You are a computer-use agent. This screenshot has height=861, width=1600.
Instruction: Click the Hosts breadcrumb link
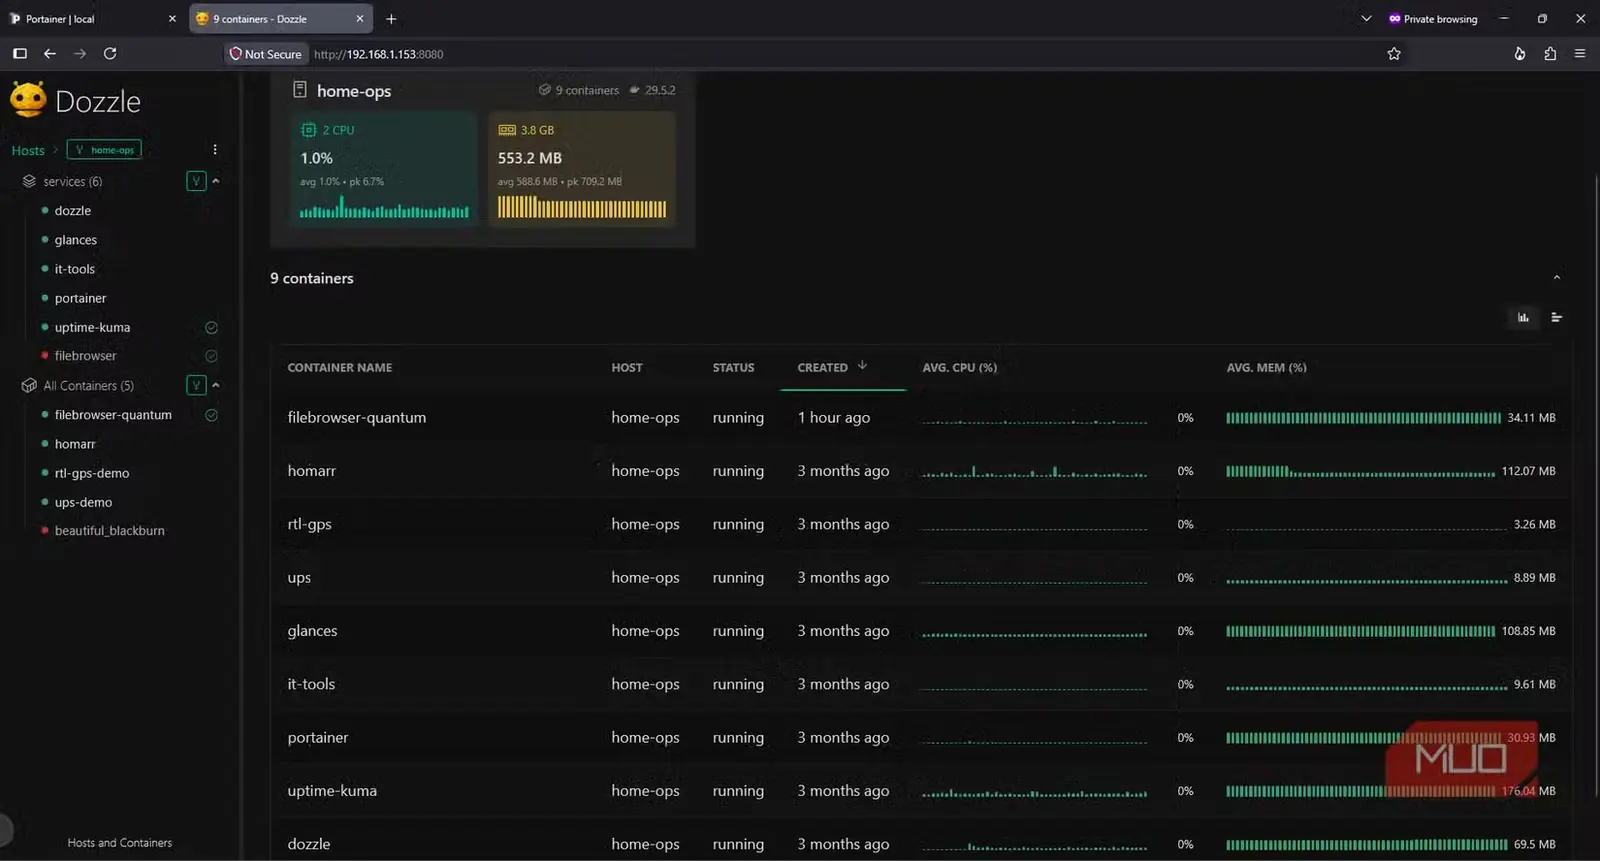coord(28,150)
